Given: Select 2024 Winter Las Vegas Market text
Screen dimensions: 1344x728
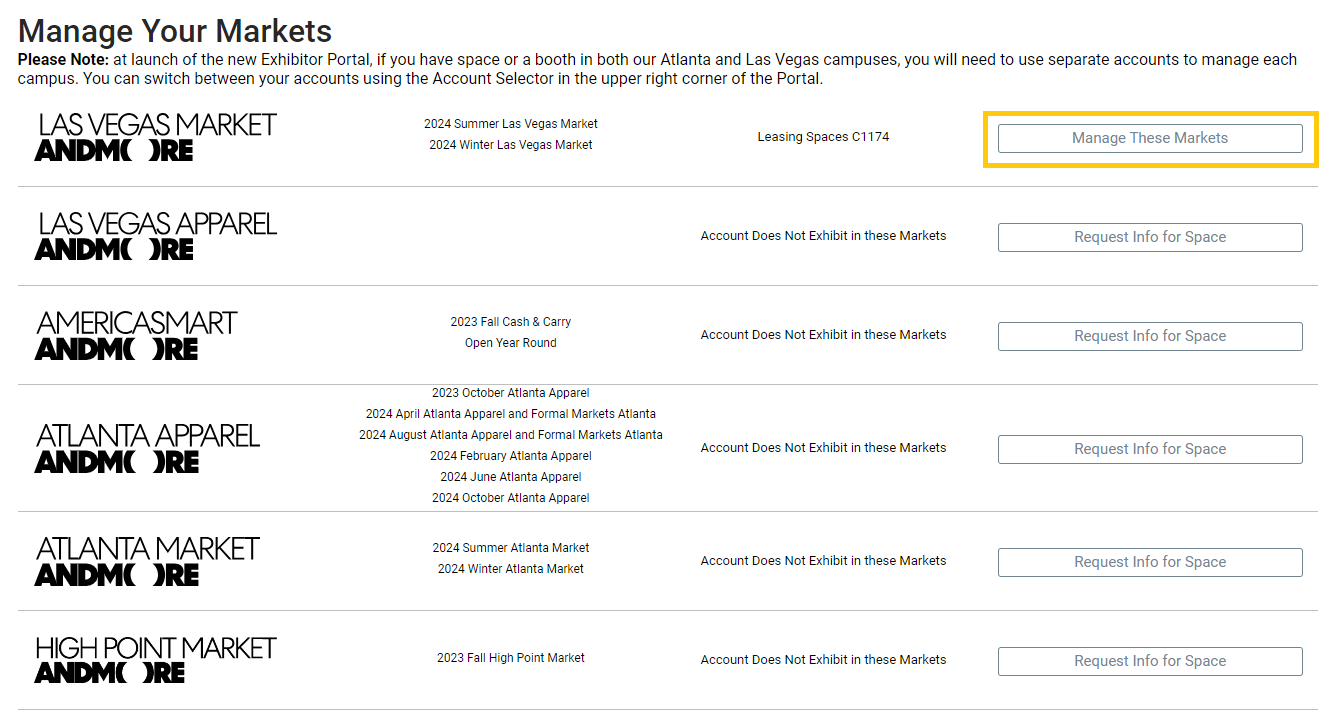Looking at the screenshot, I should (511, 145).
